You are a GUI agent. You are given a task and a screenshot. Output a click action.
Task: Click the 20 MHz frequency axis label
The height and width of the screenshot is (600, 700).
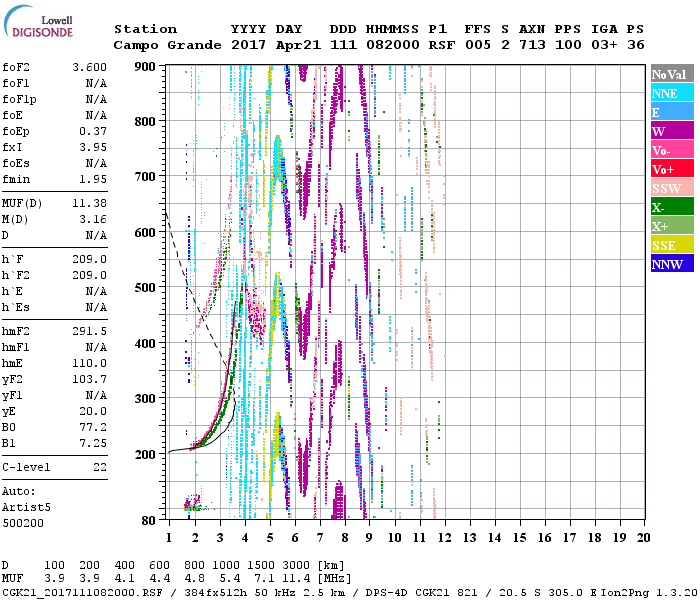point(643,538)
